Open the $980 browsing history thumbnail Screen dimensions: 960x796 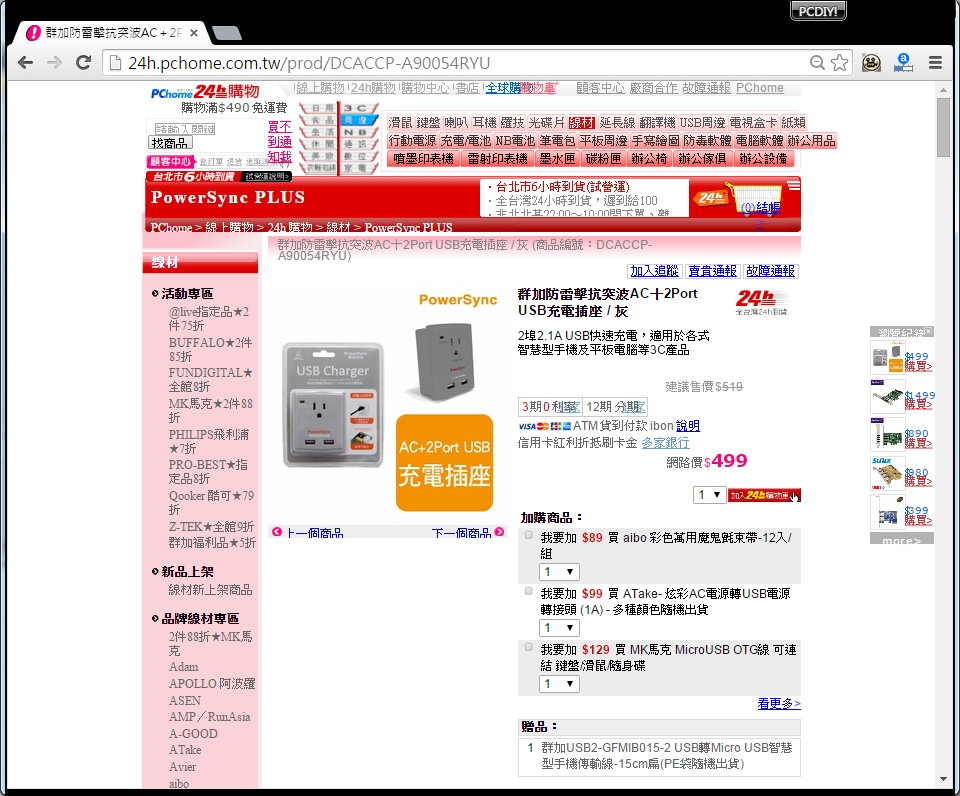click(x=887, y=473)
